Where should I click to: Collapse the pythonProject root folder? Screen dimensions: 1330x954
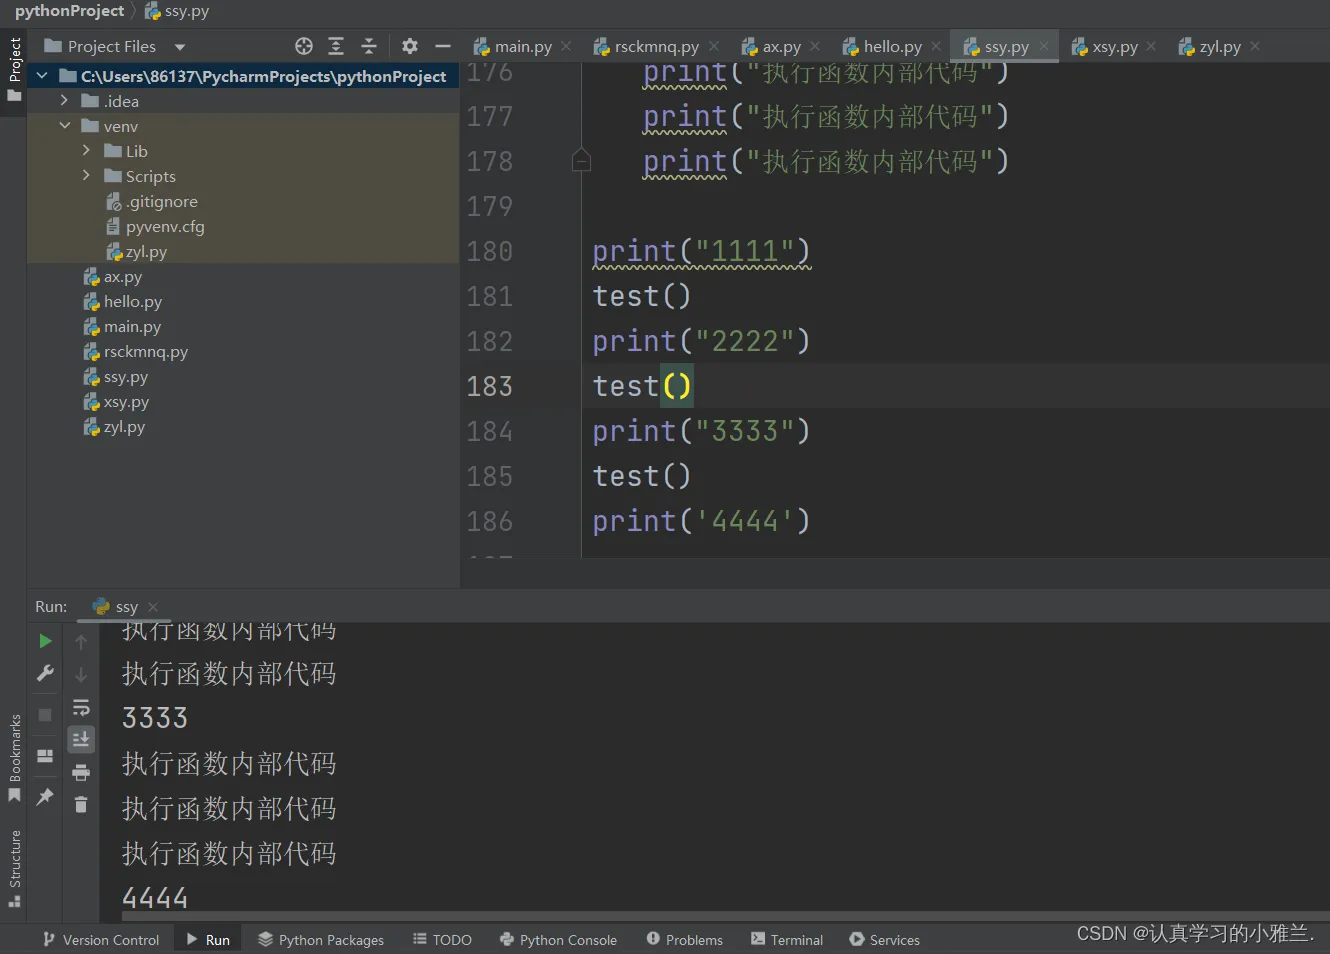coord(42,76)
